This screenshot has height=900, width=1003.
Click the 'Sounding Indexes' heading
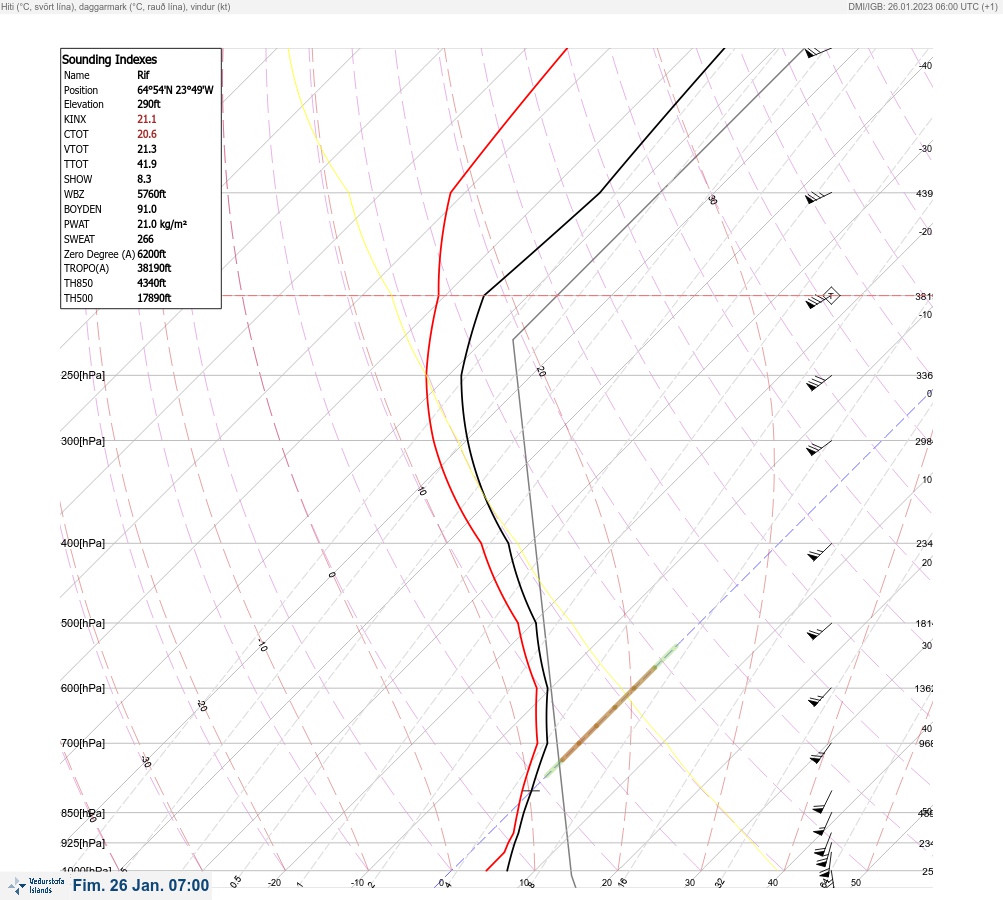pyautogui.click(x=109, y=59)
